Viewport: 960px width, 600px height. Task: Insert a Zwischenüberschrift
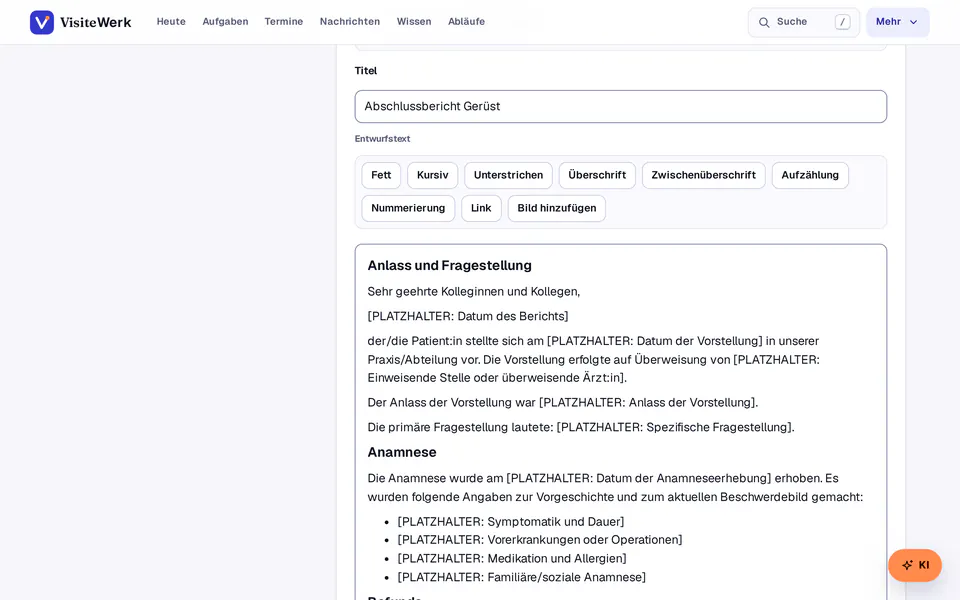point(703,175)
